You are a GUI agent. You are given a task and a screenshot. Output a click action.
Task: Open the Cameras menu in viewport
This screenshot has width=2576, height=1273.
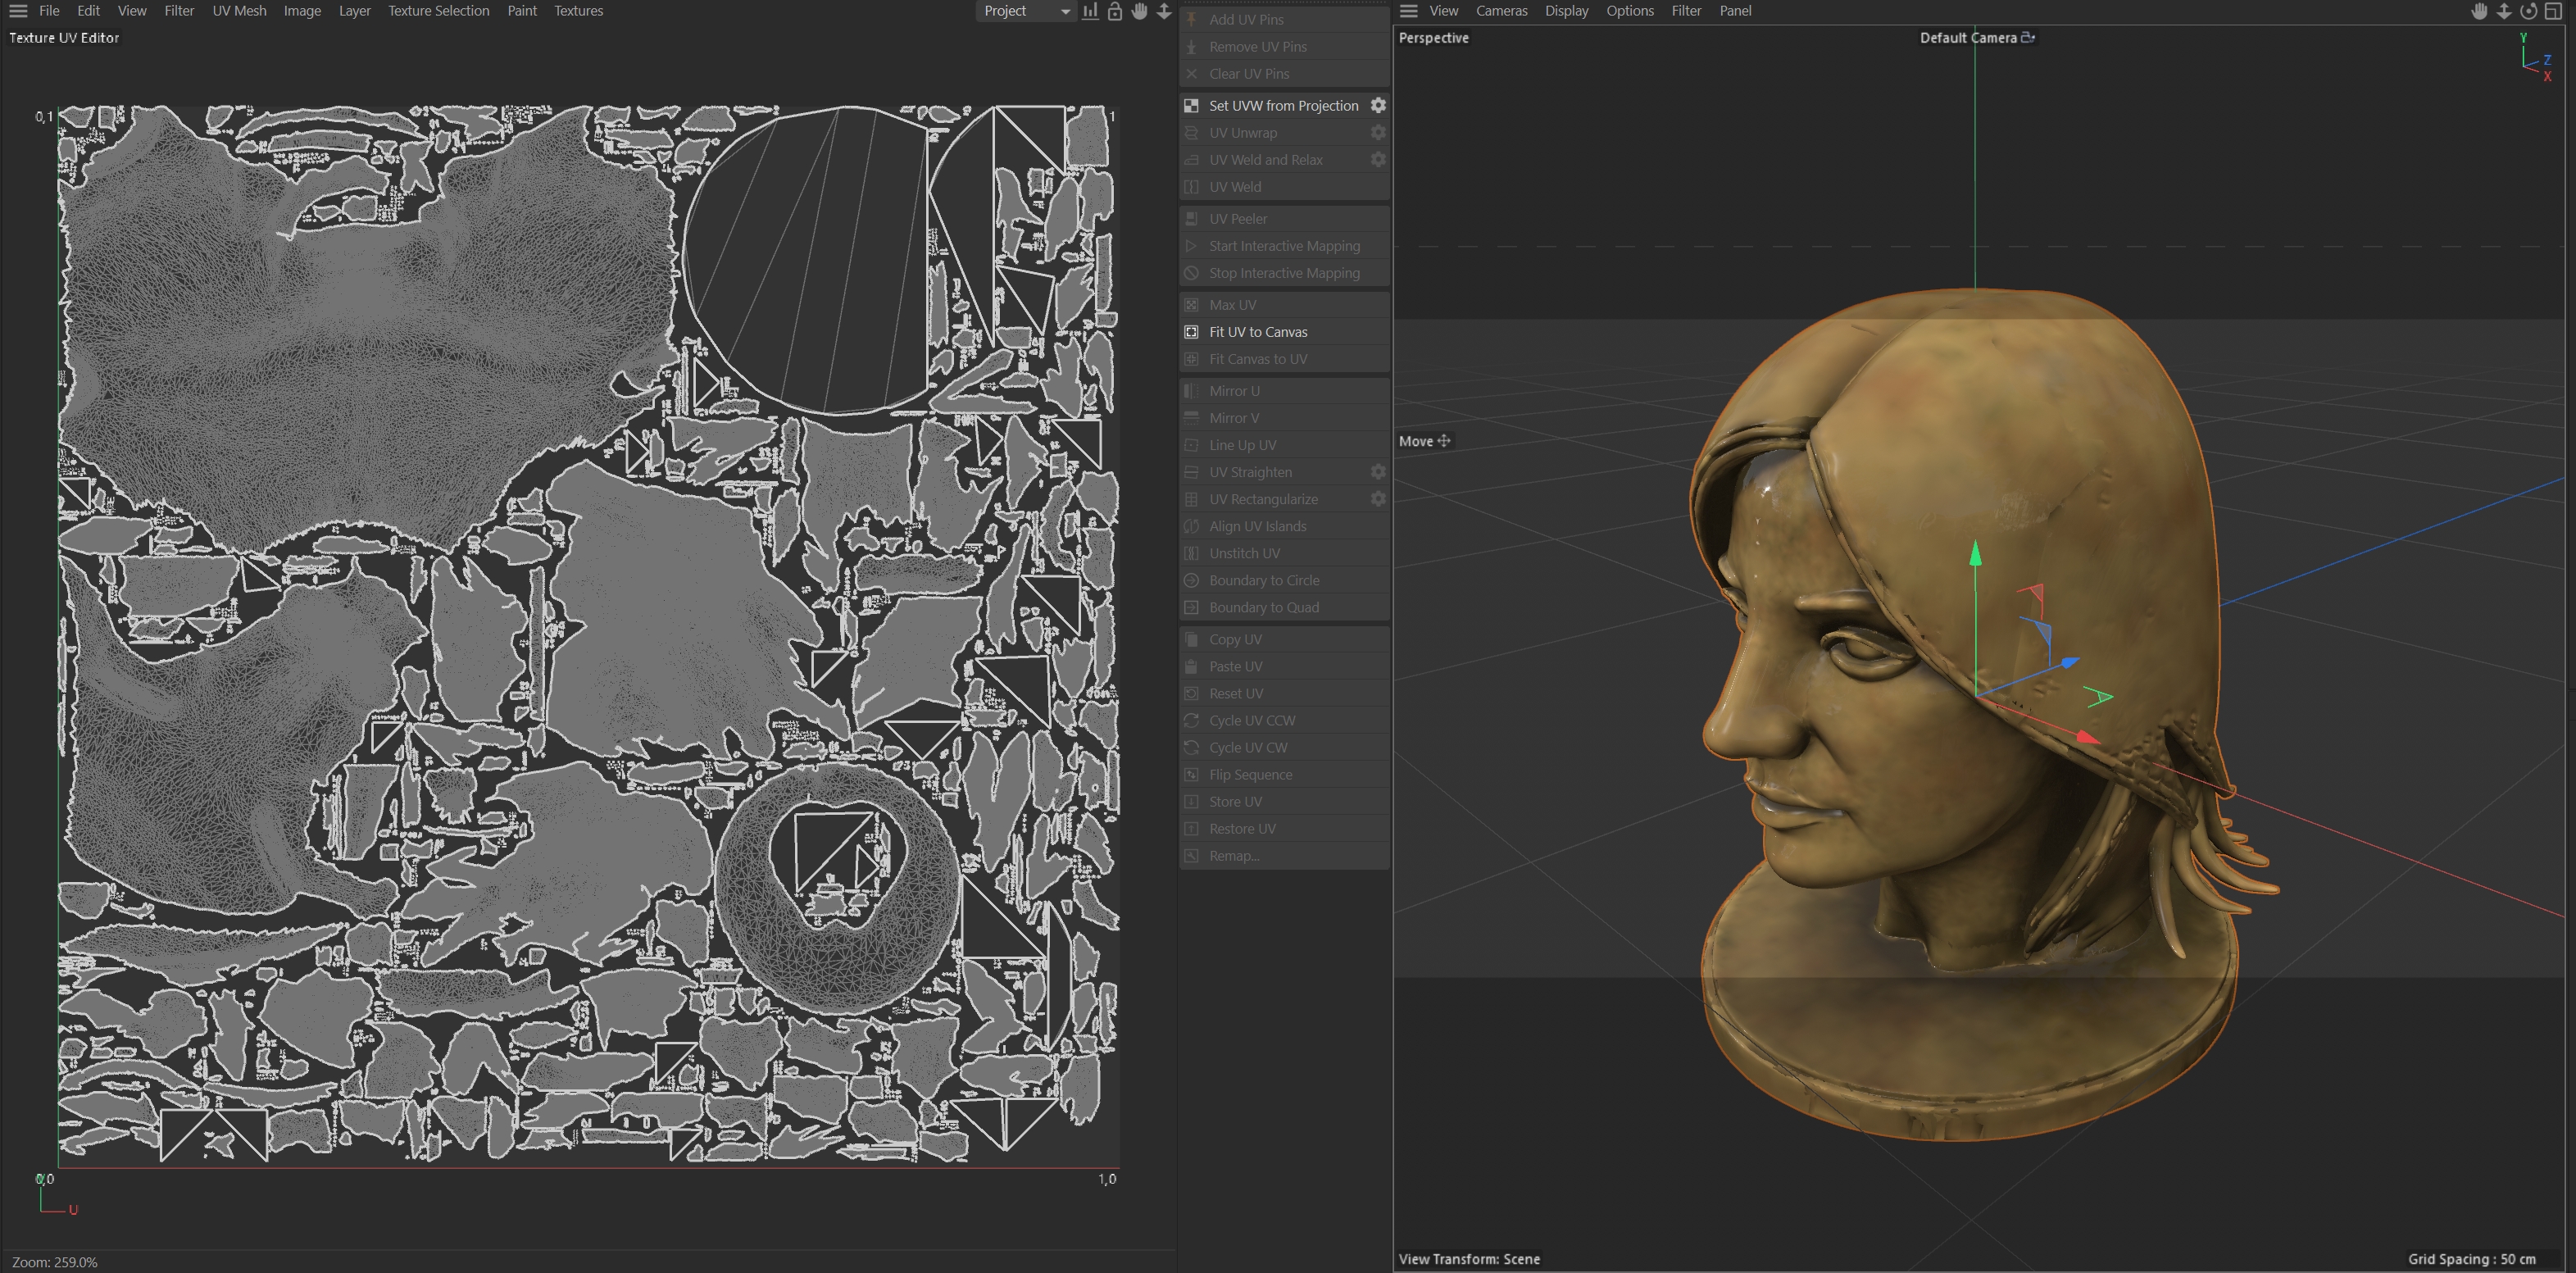1501,11
